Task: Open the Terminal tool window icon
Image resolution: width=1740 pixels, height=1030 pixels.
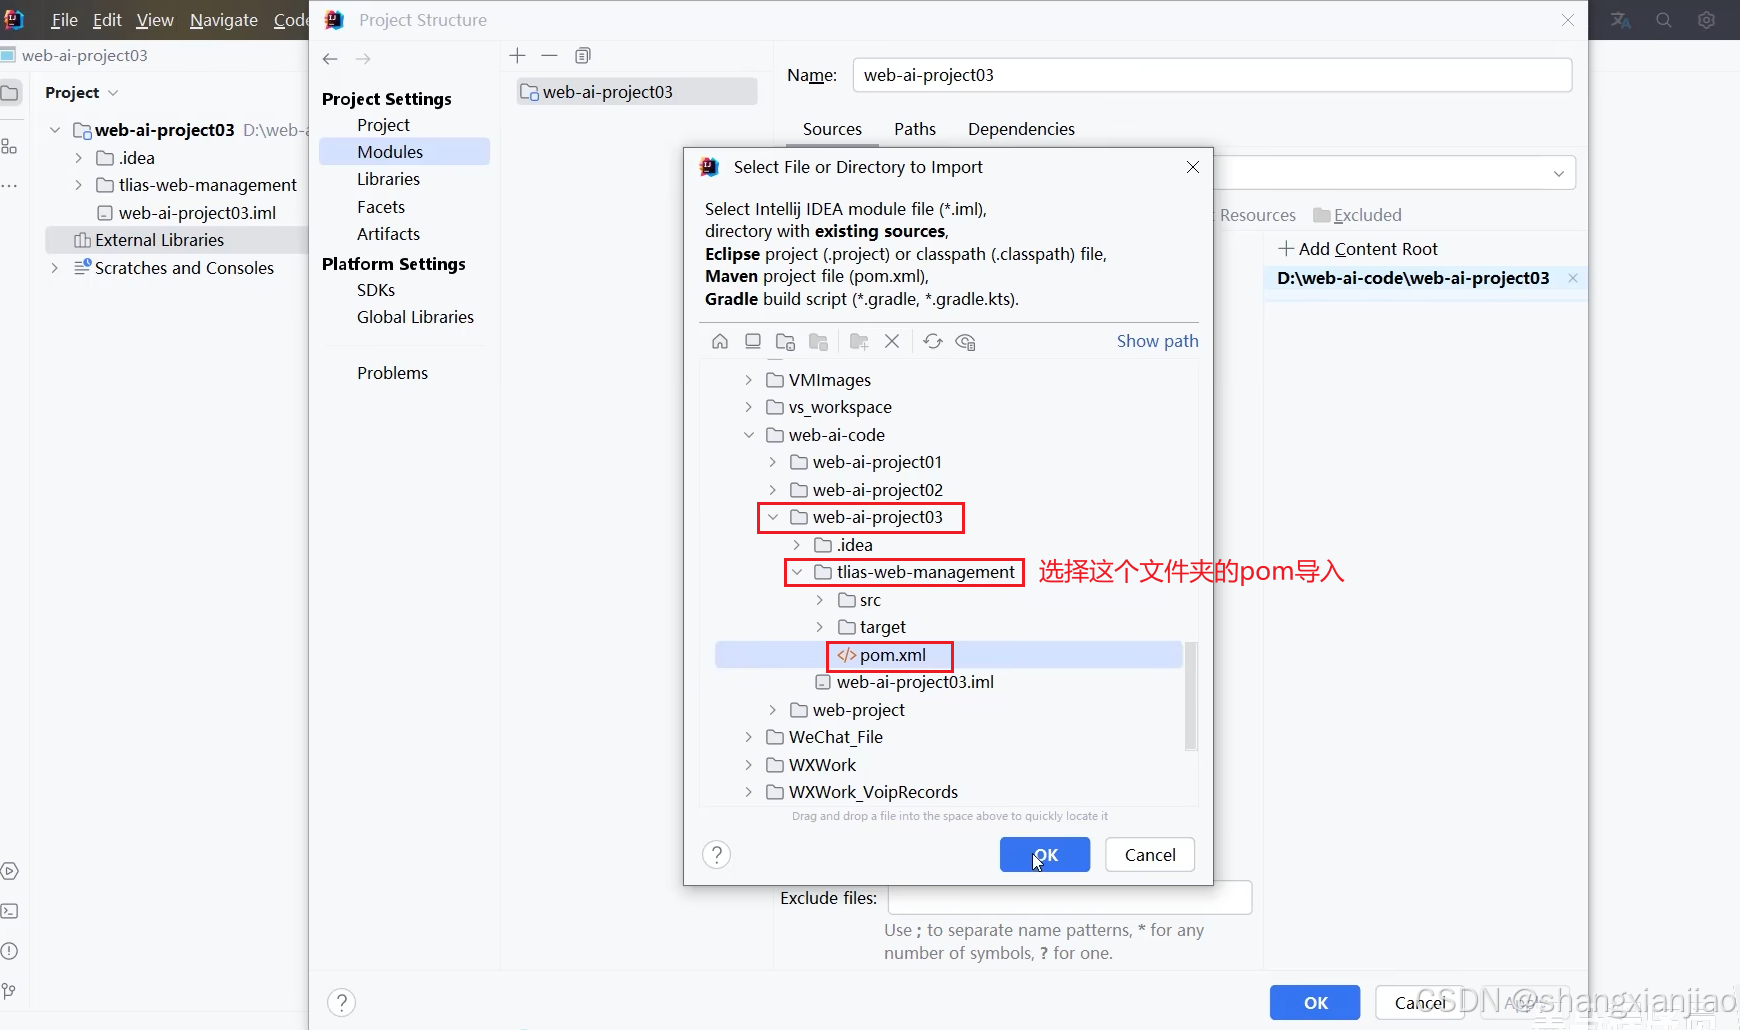Action: [x=9, y=911]
